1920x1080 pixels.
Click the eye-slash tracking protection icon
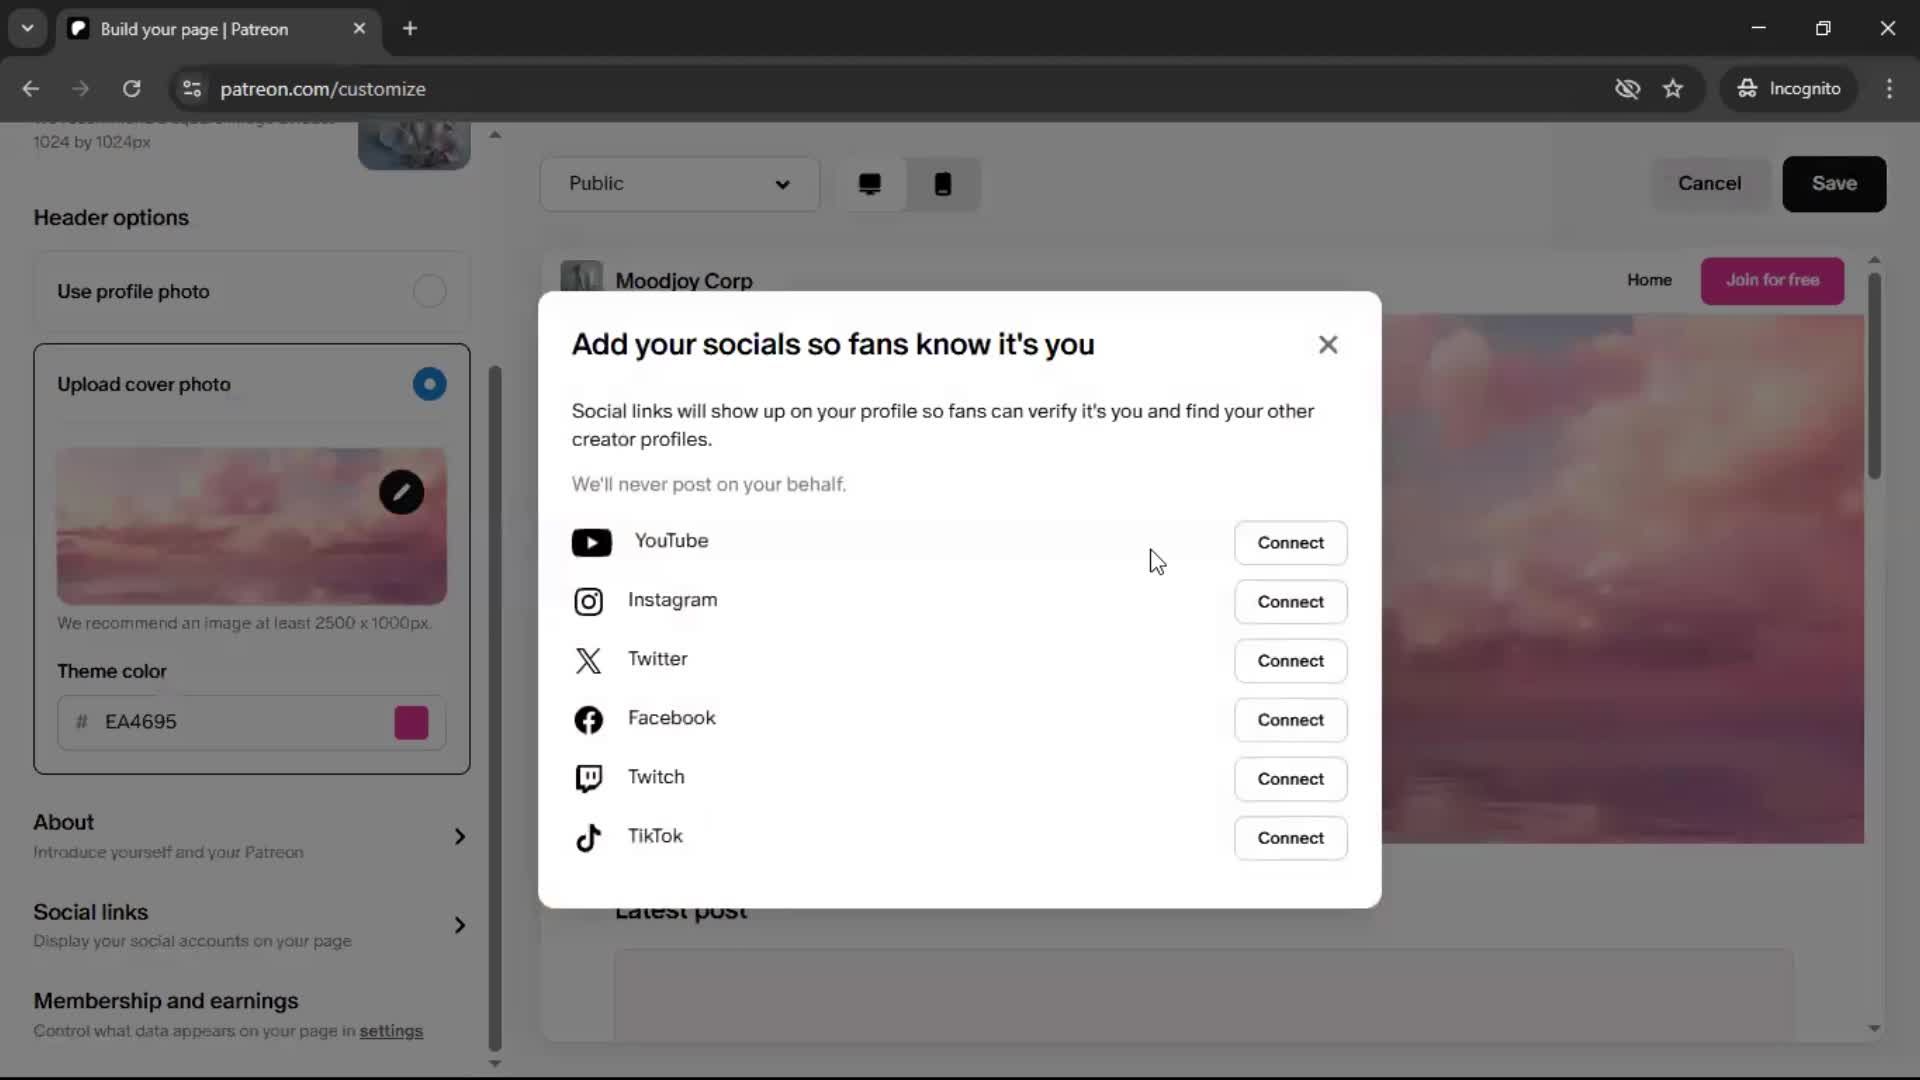point(1627,89)
